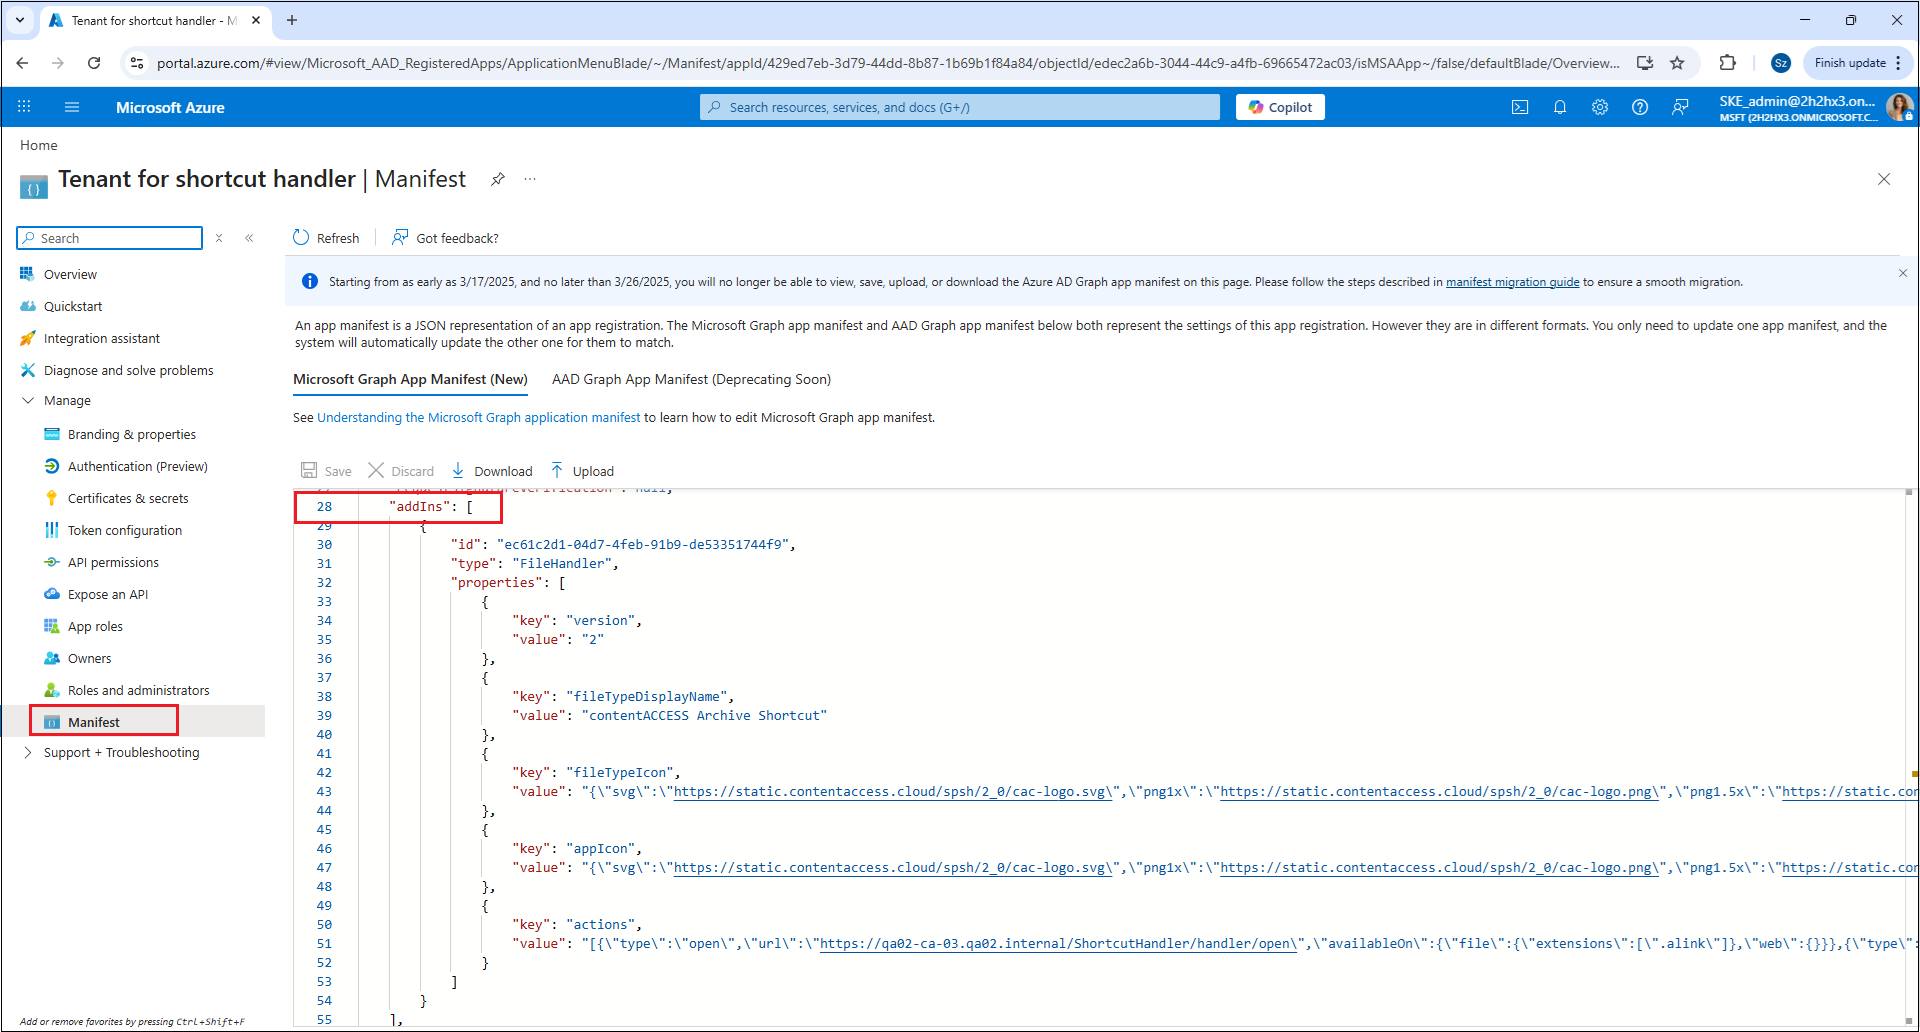Screen dimensions: 1920x1032
Task: Launch Copilot from the header
Action: click(1280, 107)
